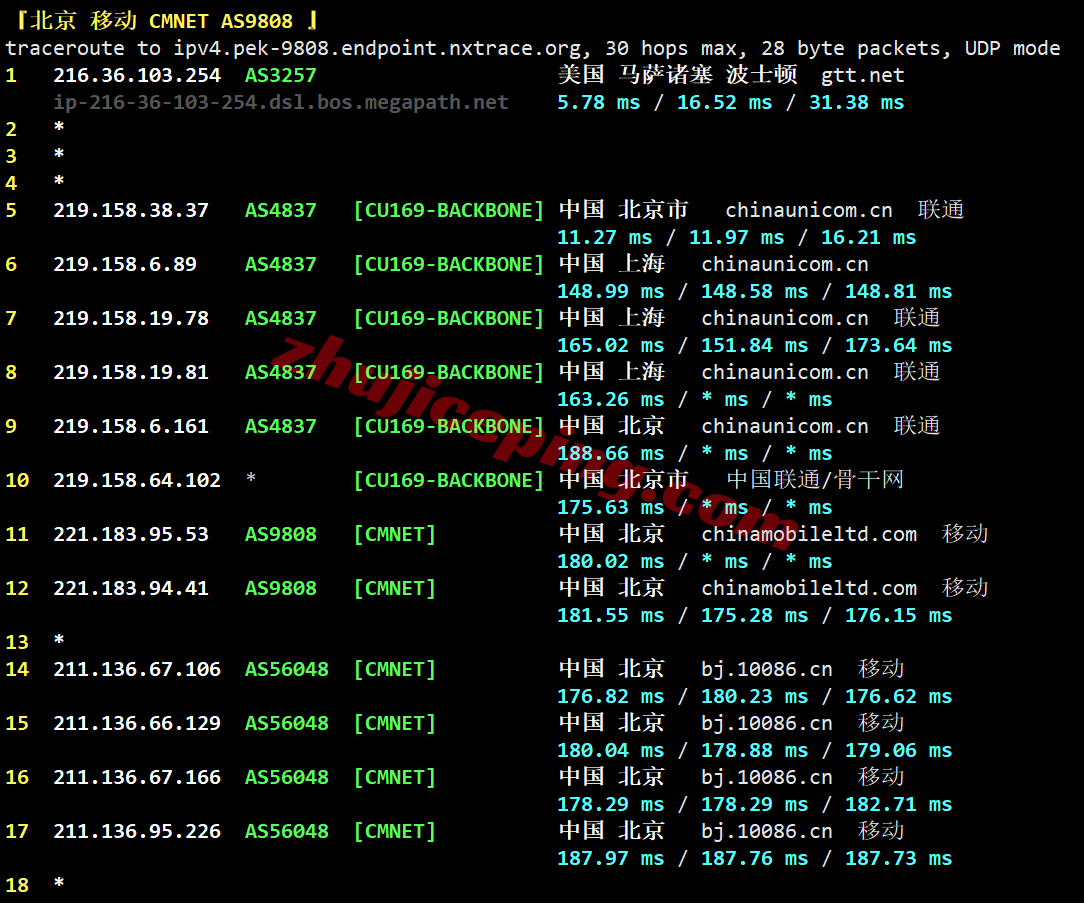Select IP 219.158.64.102 in hop 10
The image size is (1084, 903).
point(137,480)
